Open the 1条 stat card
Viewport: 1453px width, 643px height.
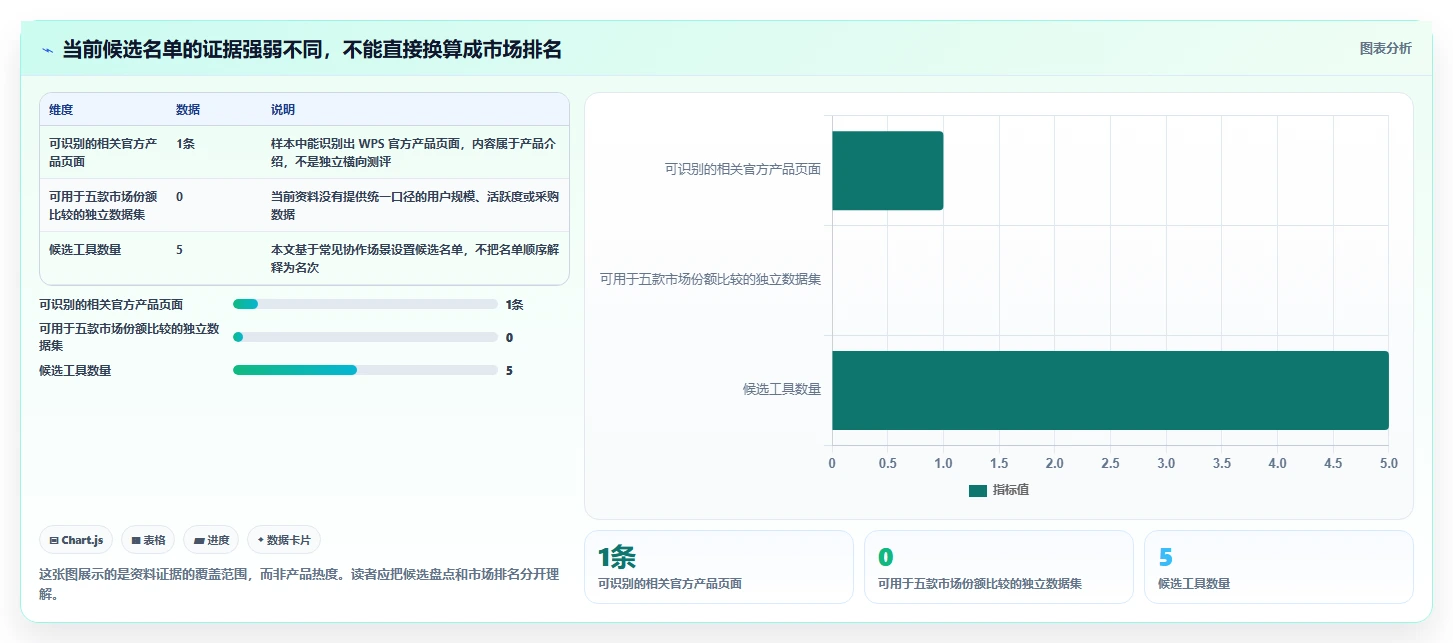[x=718, y=567]
